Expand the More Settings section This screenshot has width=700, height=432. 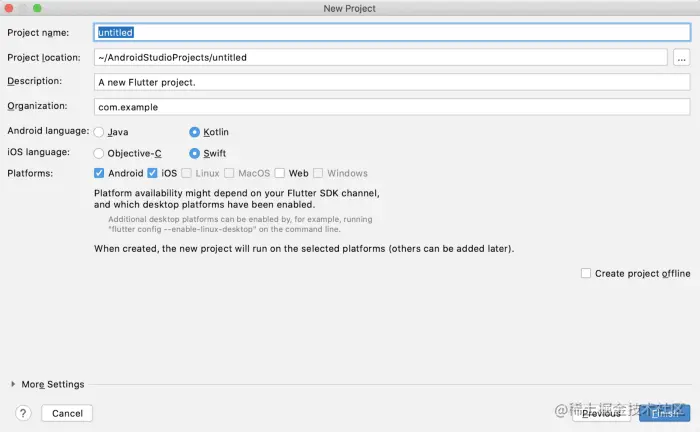[14, 384]
